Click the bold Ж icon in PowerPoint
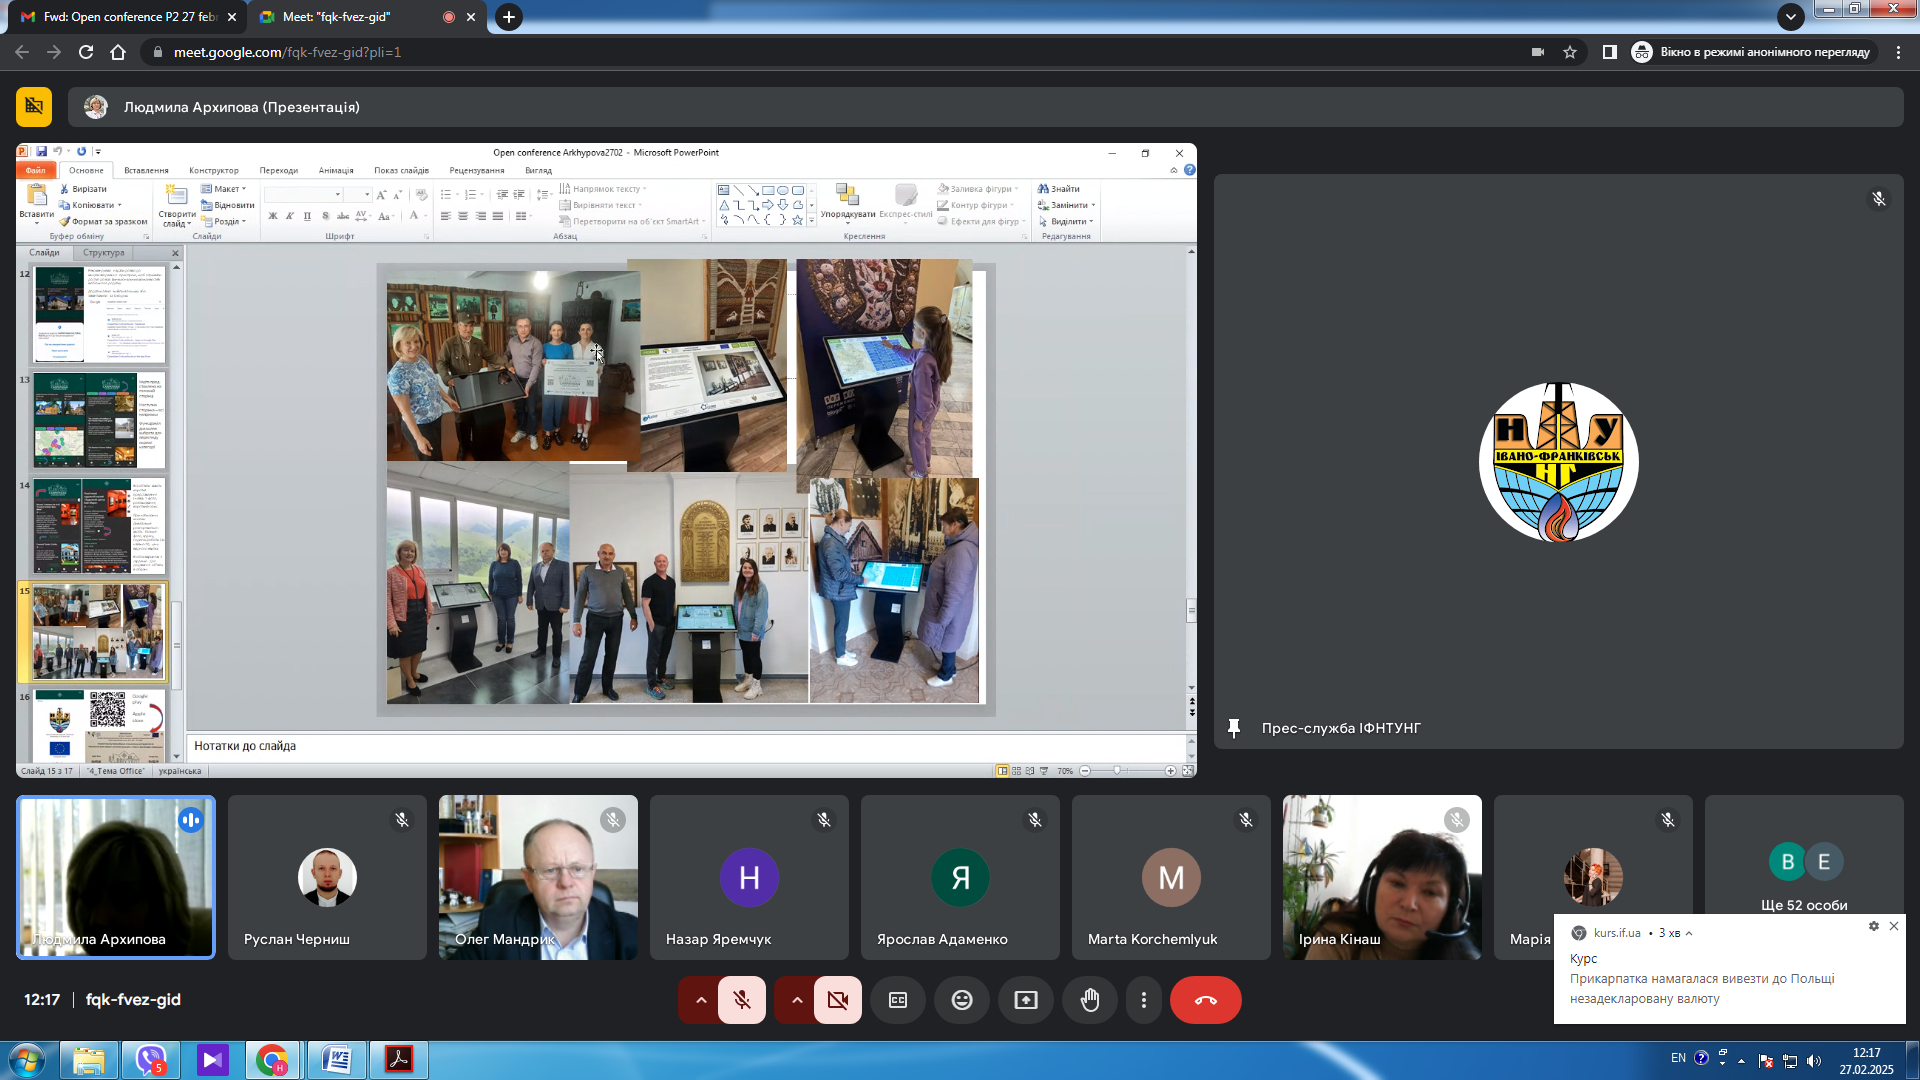The image size is (1920, 1080). coord(272,216)
